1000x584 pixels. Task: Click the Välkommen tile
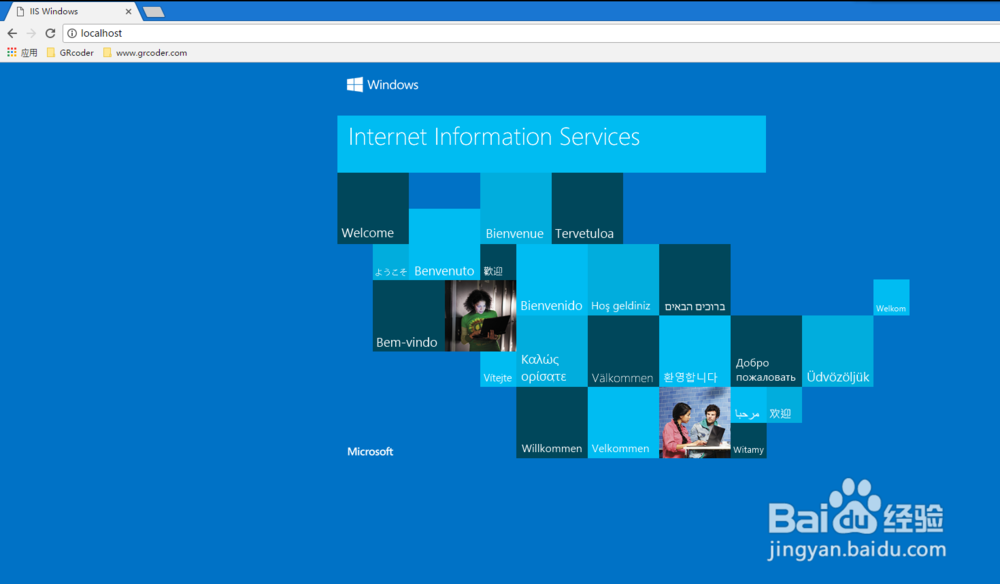623,351
